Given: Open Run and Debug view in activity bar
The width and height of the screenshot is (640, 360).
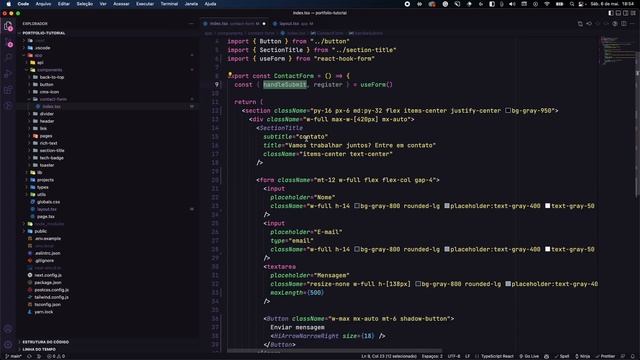Looking at the screenshot, I should tap(8, 74).
